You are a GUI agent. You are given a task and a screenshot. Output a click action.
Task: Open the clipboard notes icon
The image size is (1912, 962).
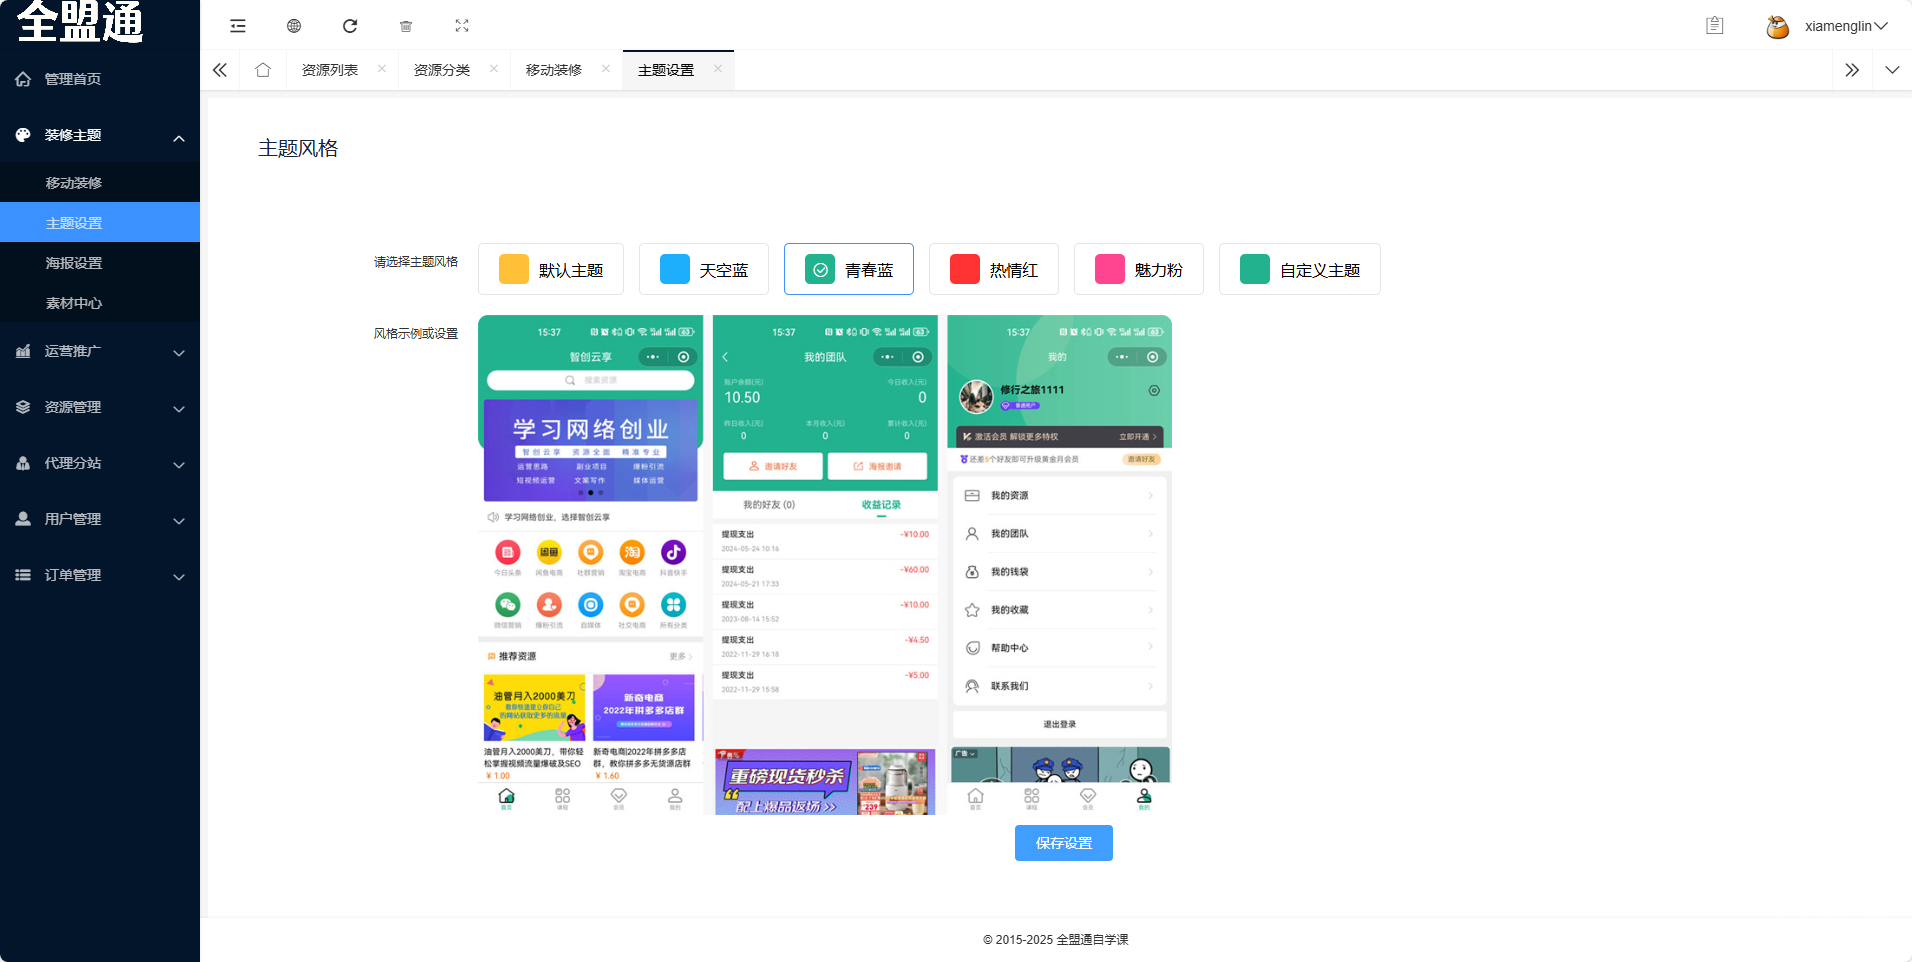click(x=1714, y=26)
